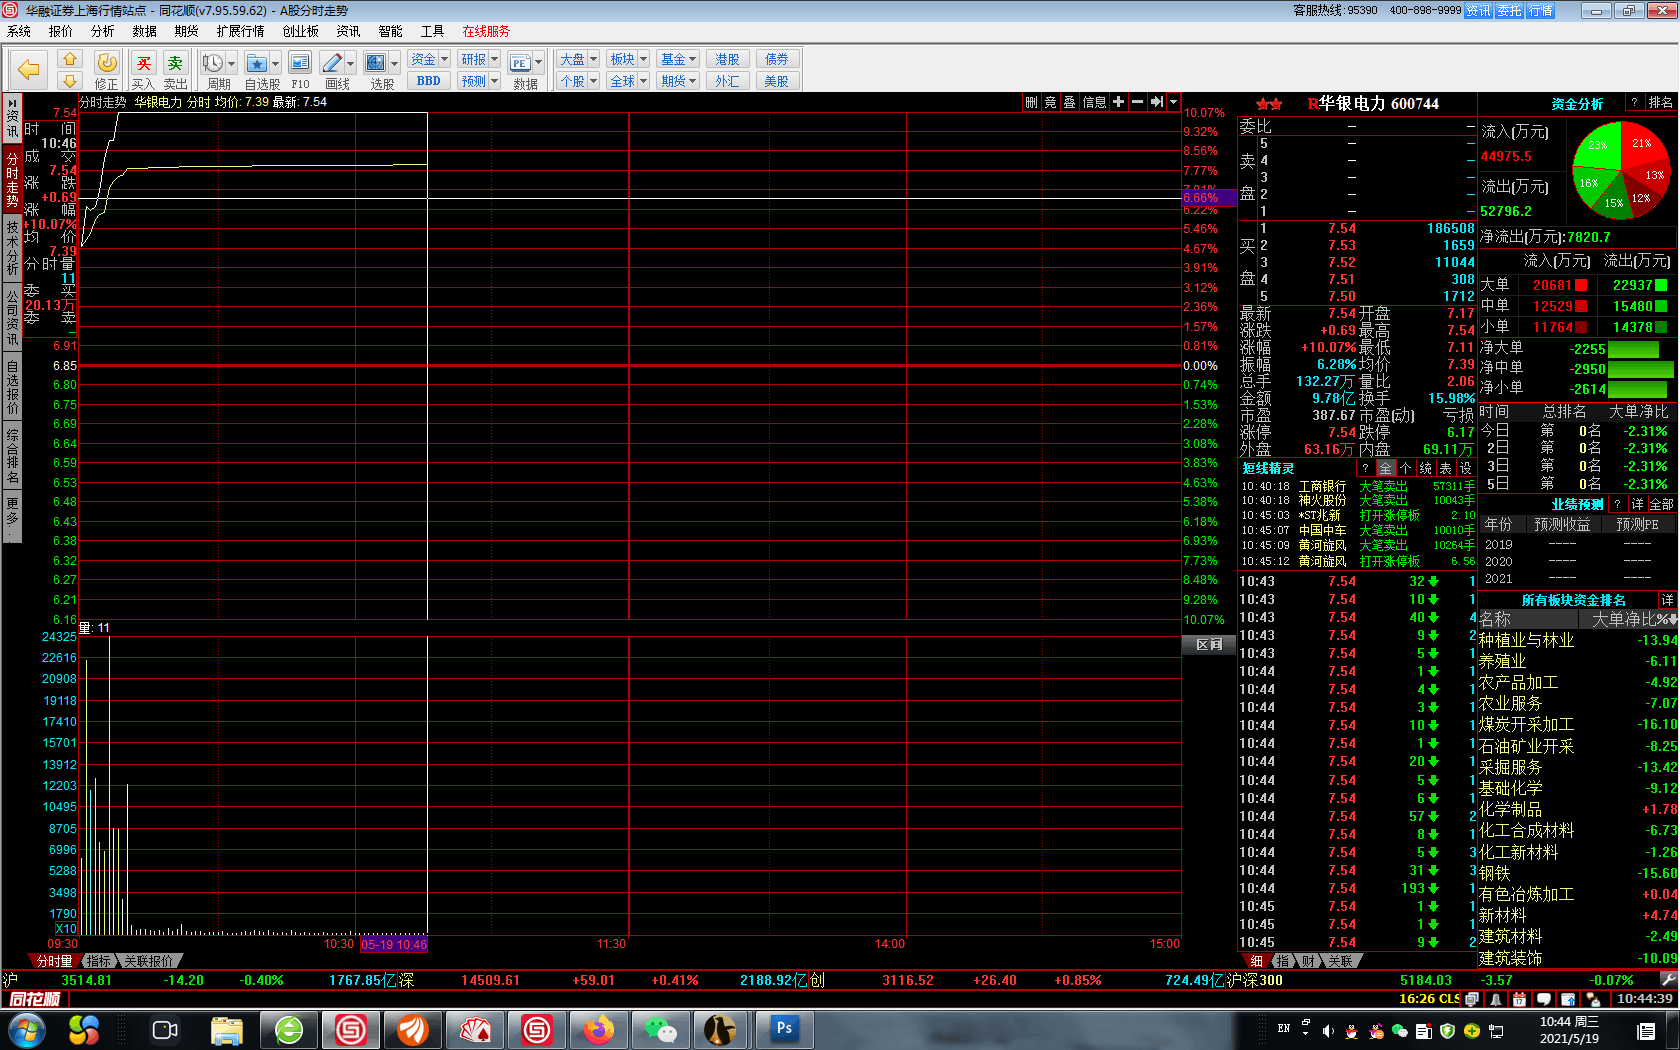Expand the 画线 dropdown arrow
This screenshot has height=1050, width=1680.
tap(351, 64)
